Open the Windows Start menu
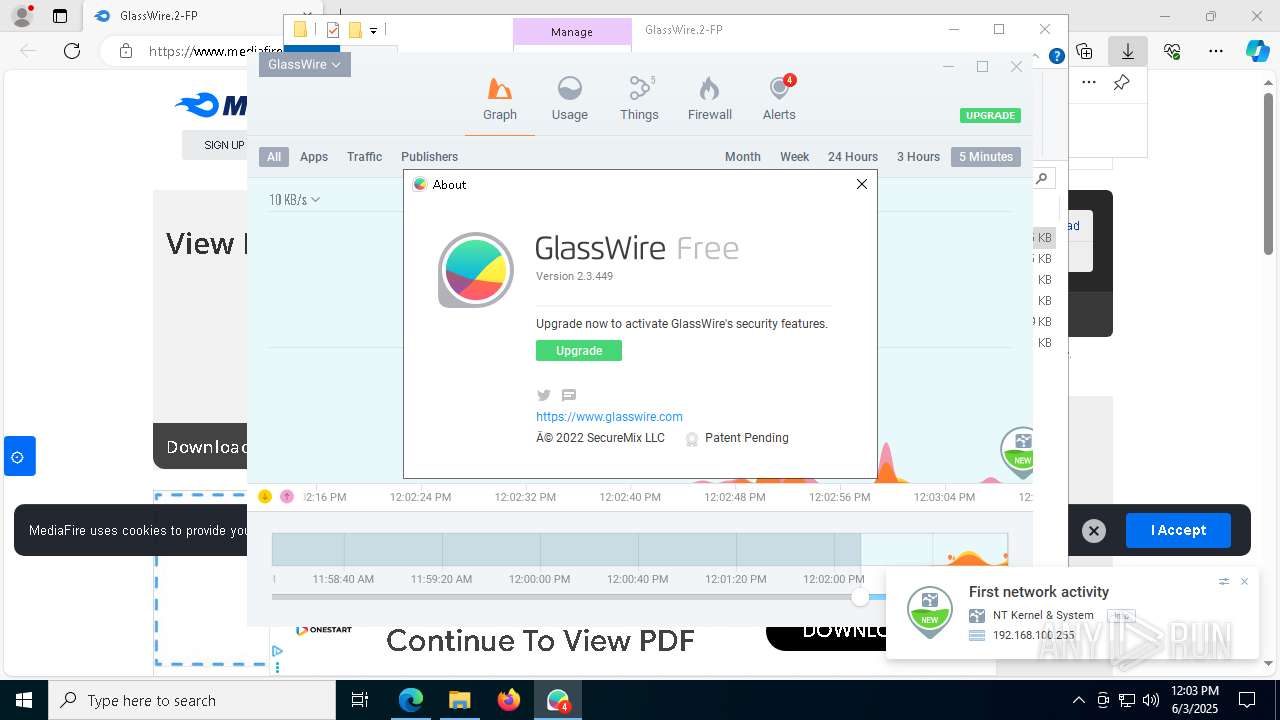Screen dimensions: 1280x720 point(24,700)
